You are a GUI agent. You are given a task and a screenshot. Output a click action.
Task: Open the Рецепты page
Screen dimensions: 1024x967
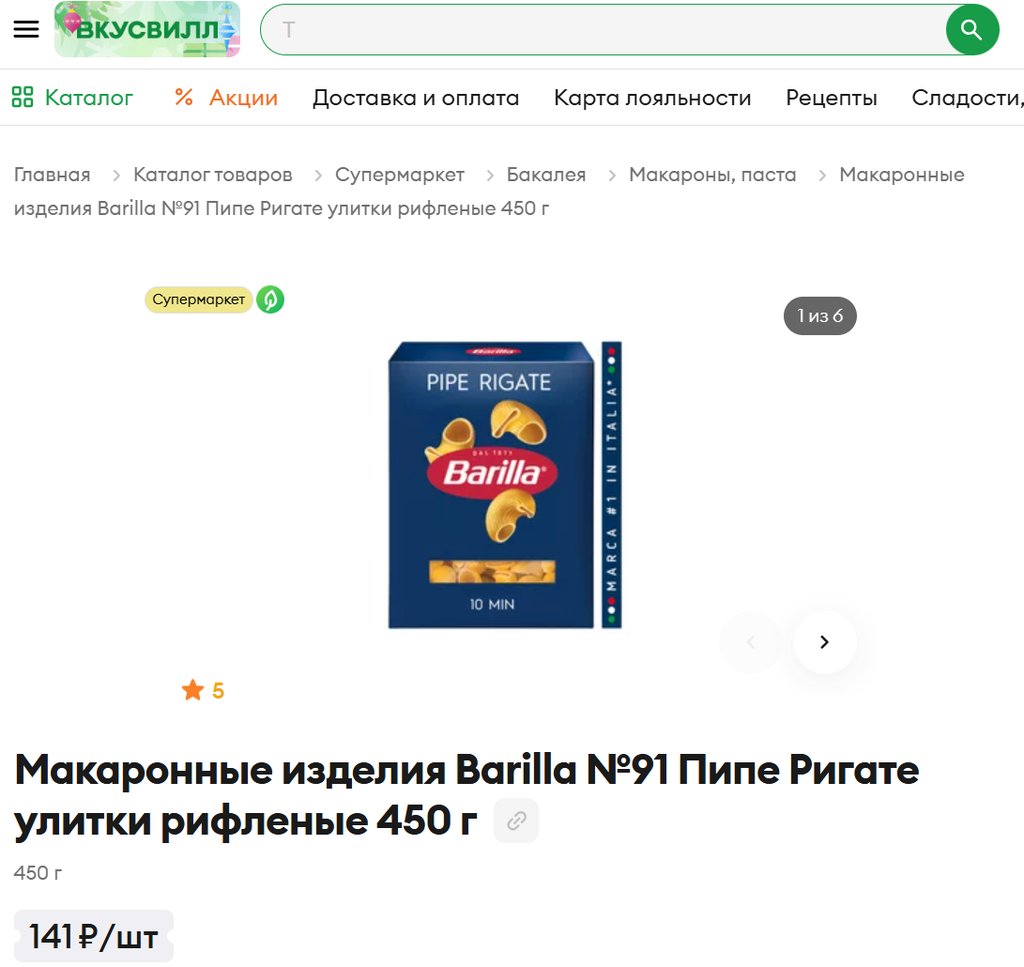tap(831, 97)
